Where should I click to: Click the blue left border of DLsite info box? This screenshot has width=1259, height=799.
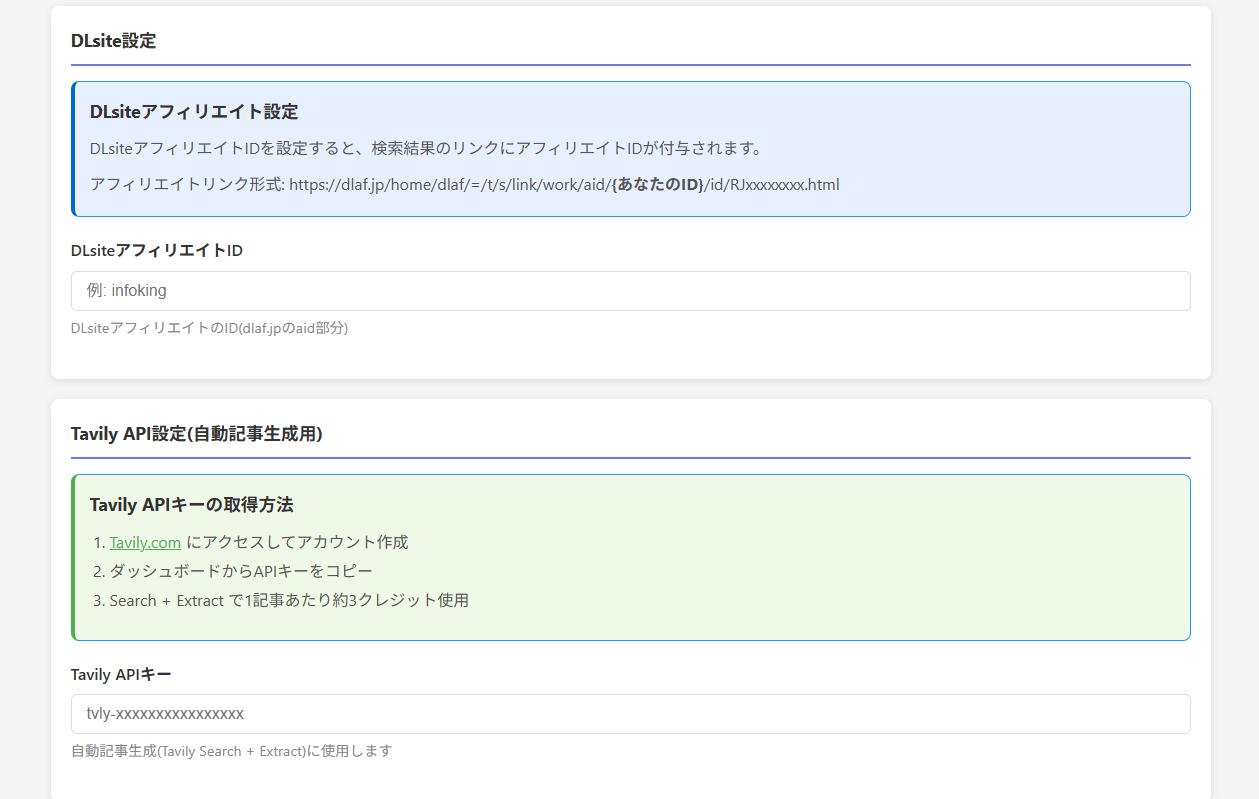click(73, 149)
